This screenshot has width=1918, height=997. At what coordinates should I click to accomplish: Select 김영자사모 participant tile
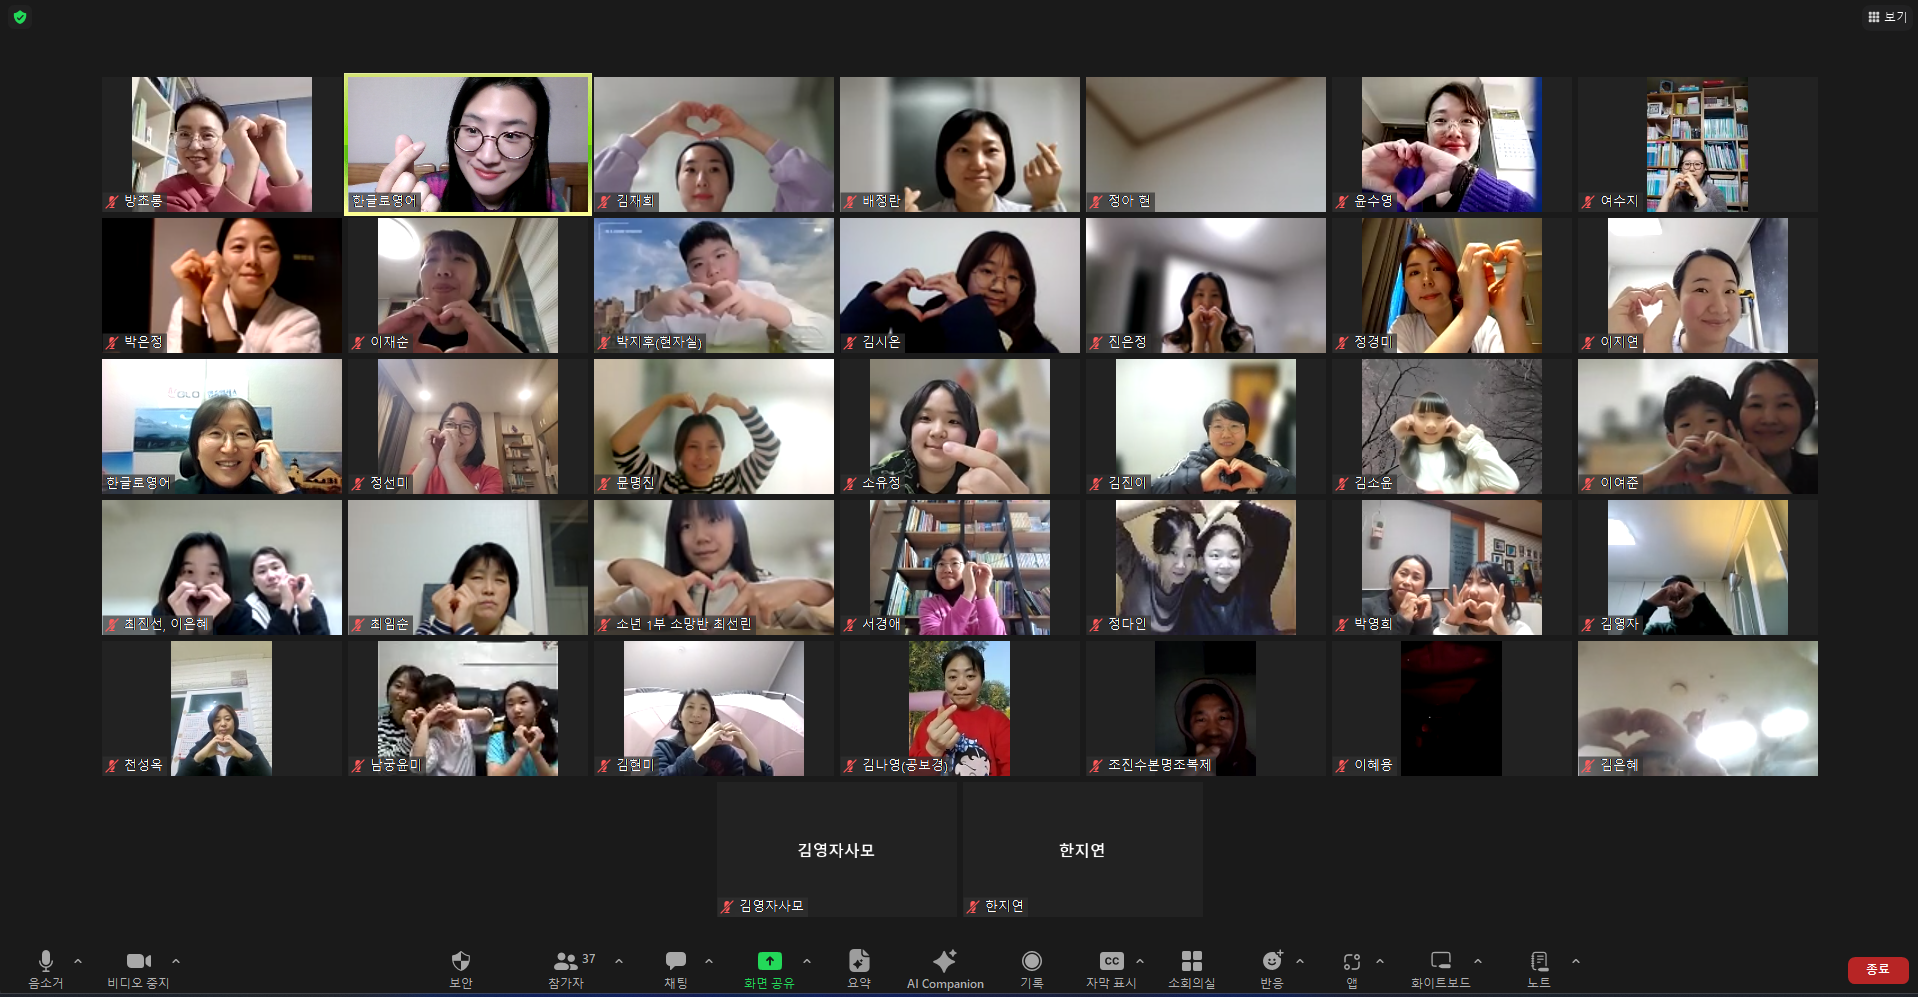click(x=836, y=849)
